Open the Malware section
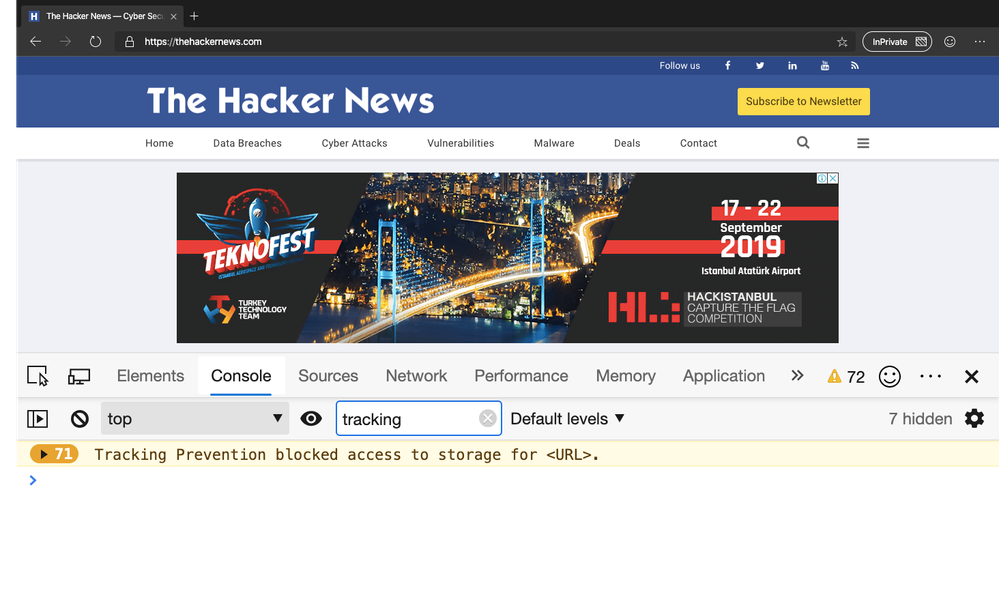This screenshot has width=999, height=614. [x=554, y=143]
